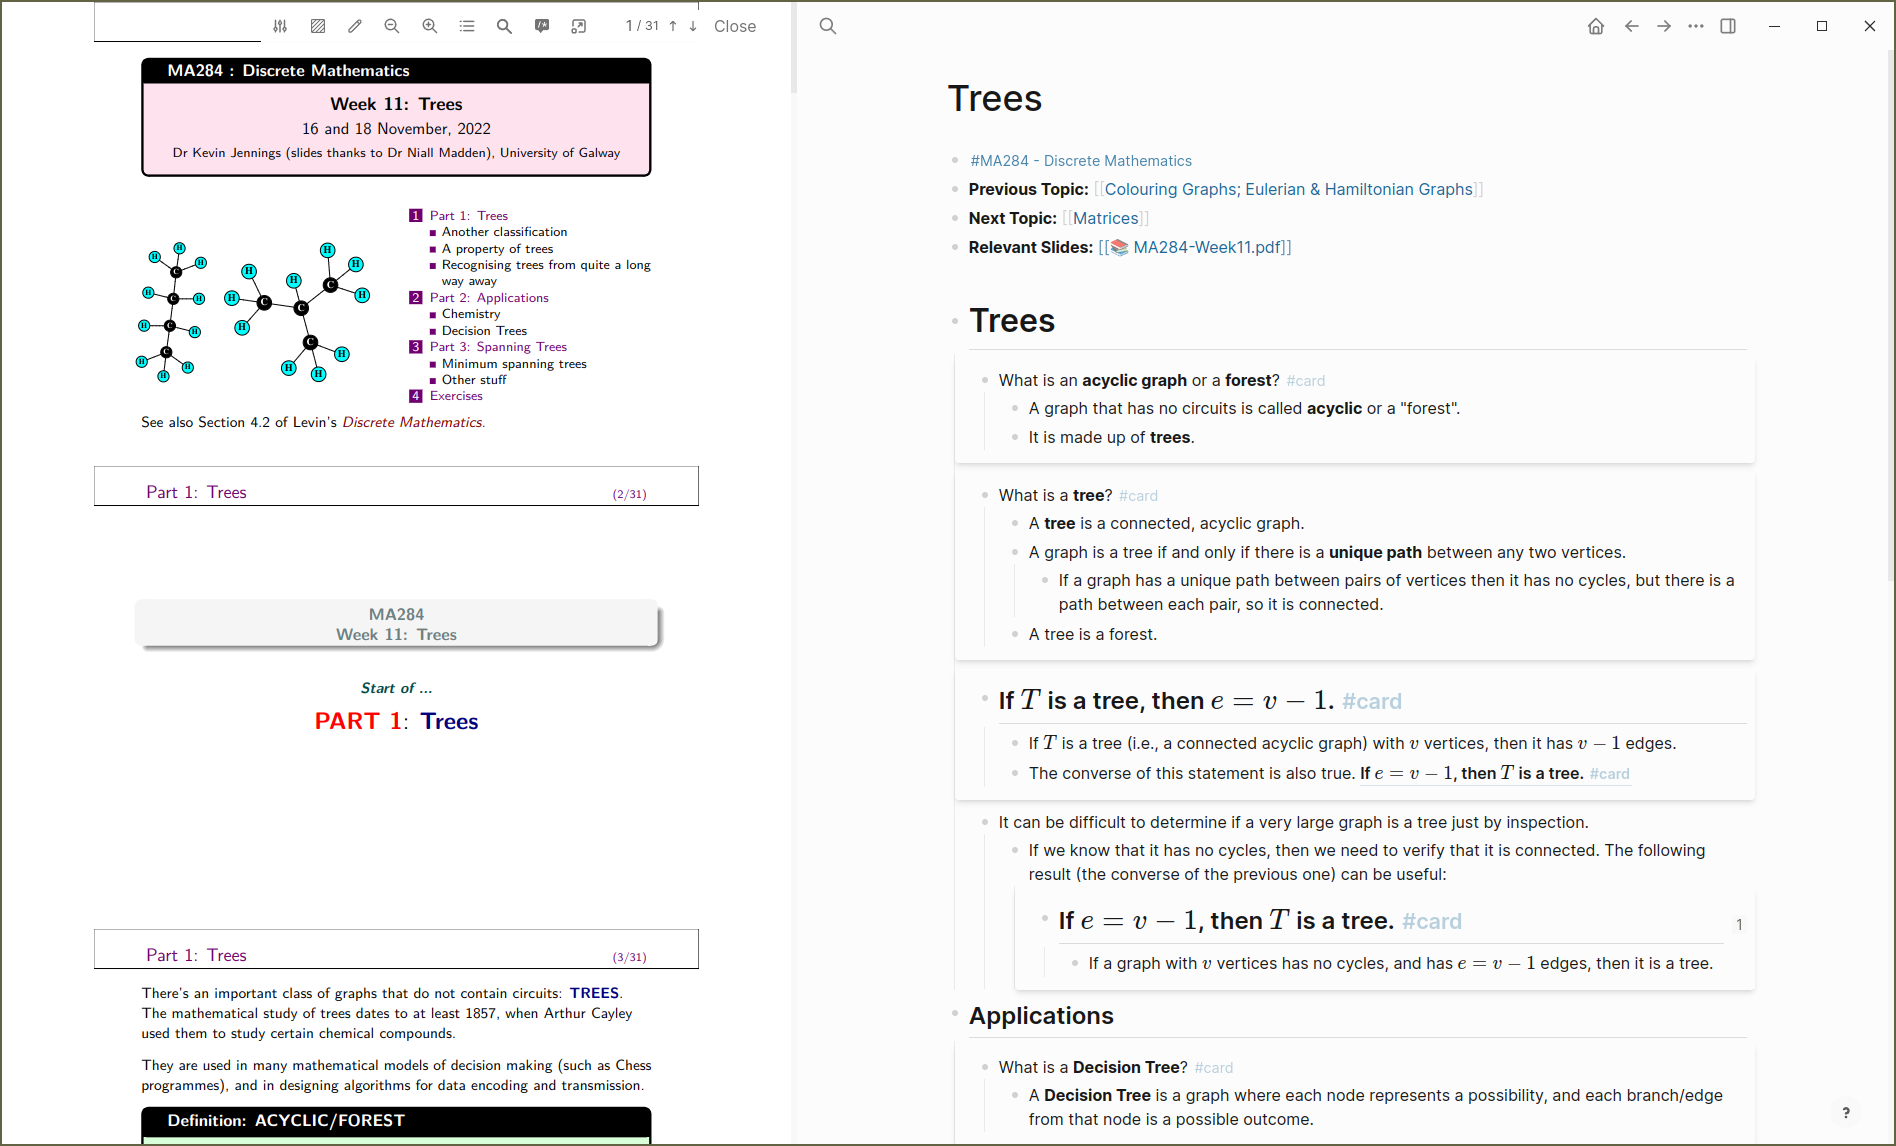Go to the Home page
Image resolution: width=1896 pixels, height=1146 pixels.
[1596, 26]
